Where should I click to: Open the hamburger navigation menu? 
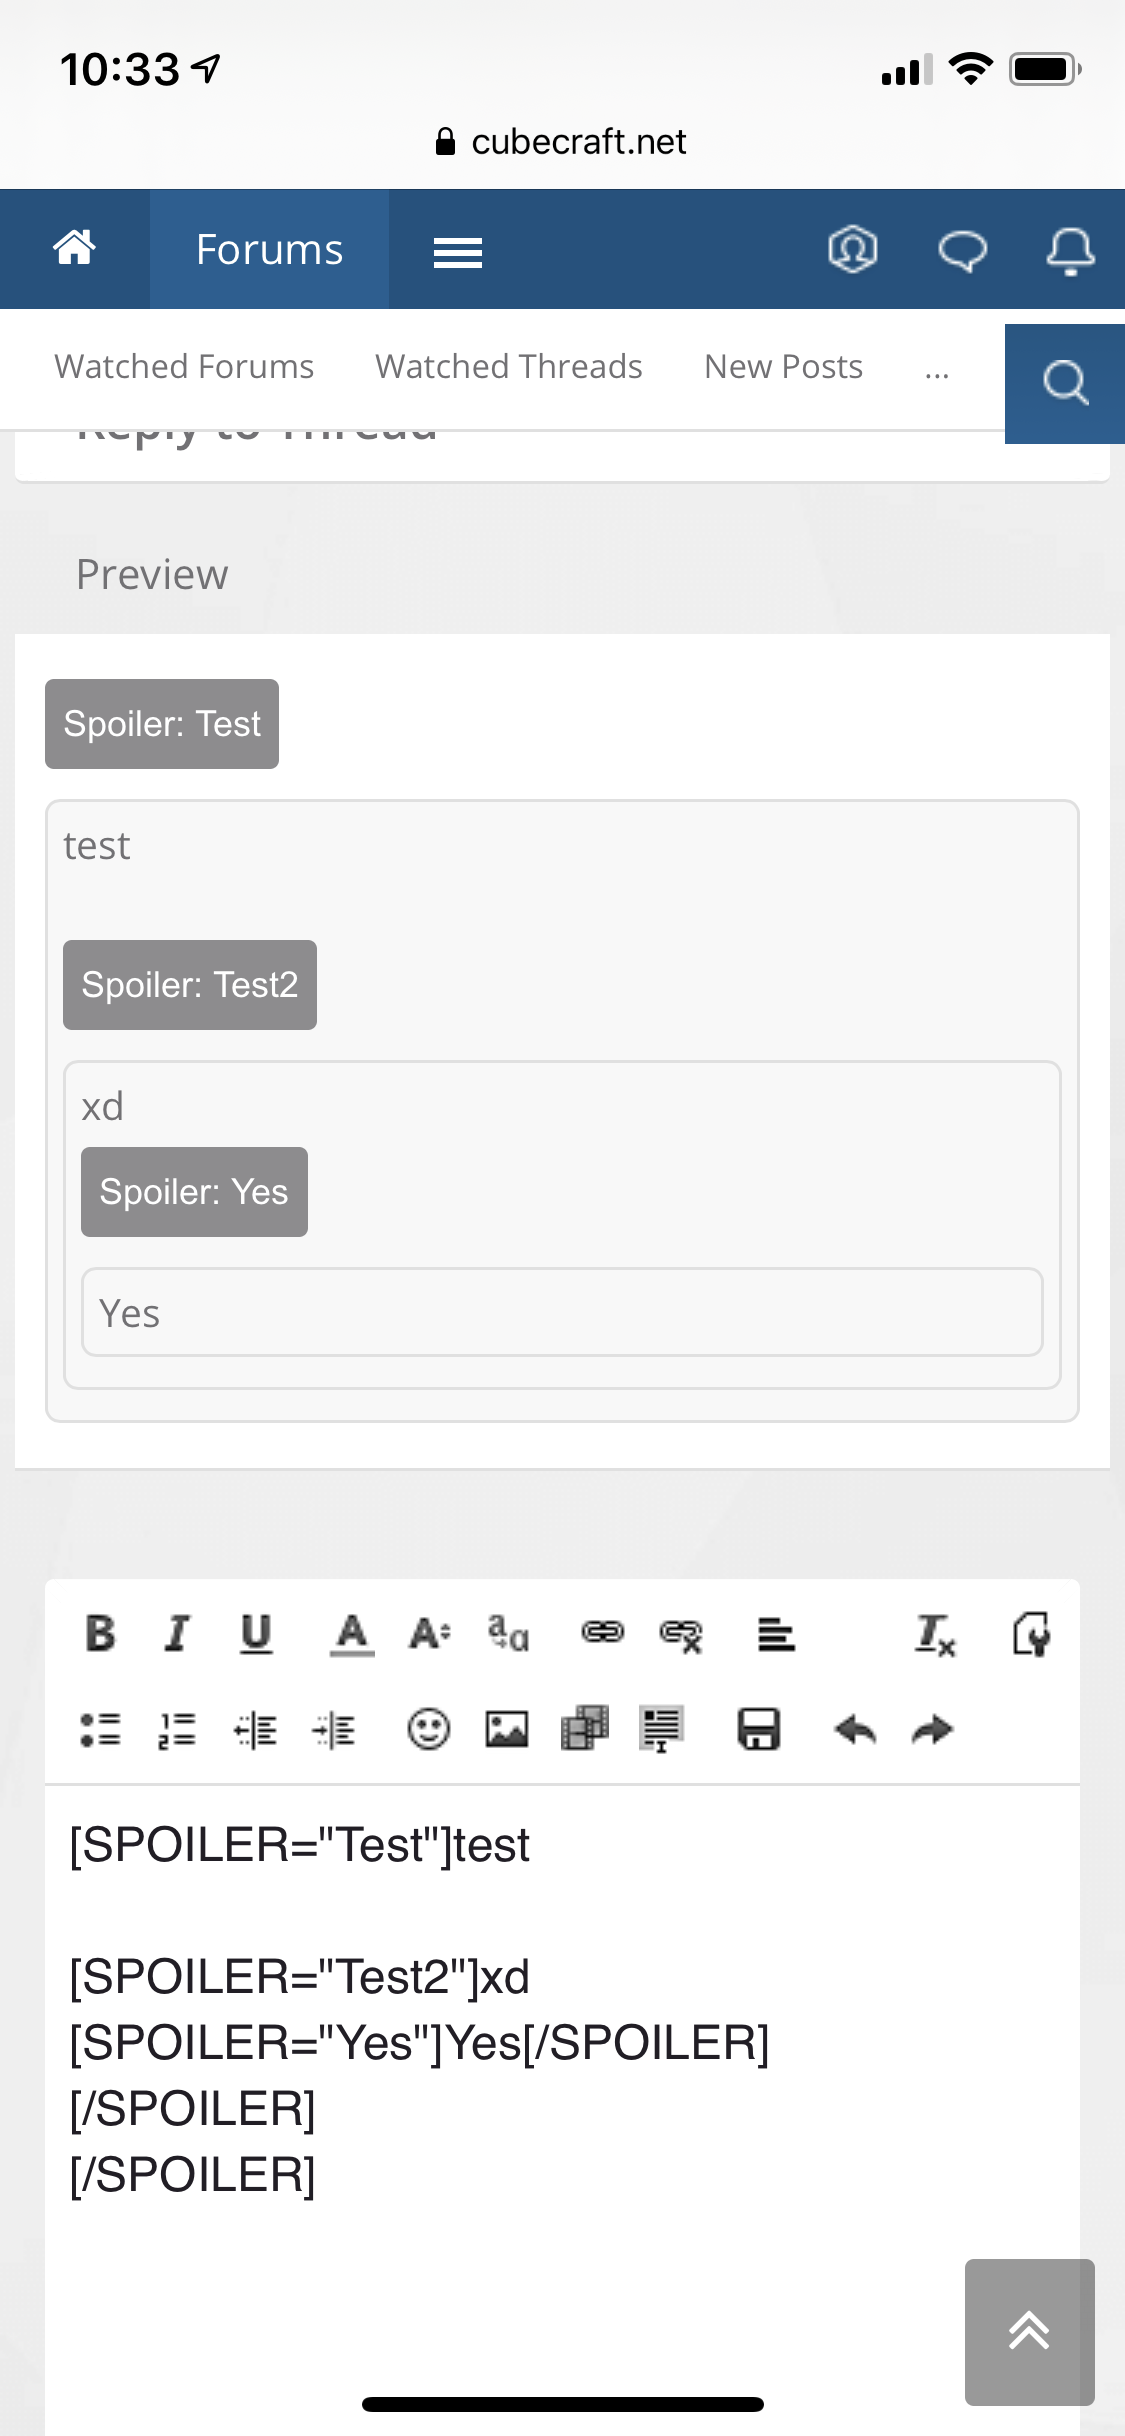click(458, 252)
